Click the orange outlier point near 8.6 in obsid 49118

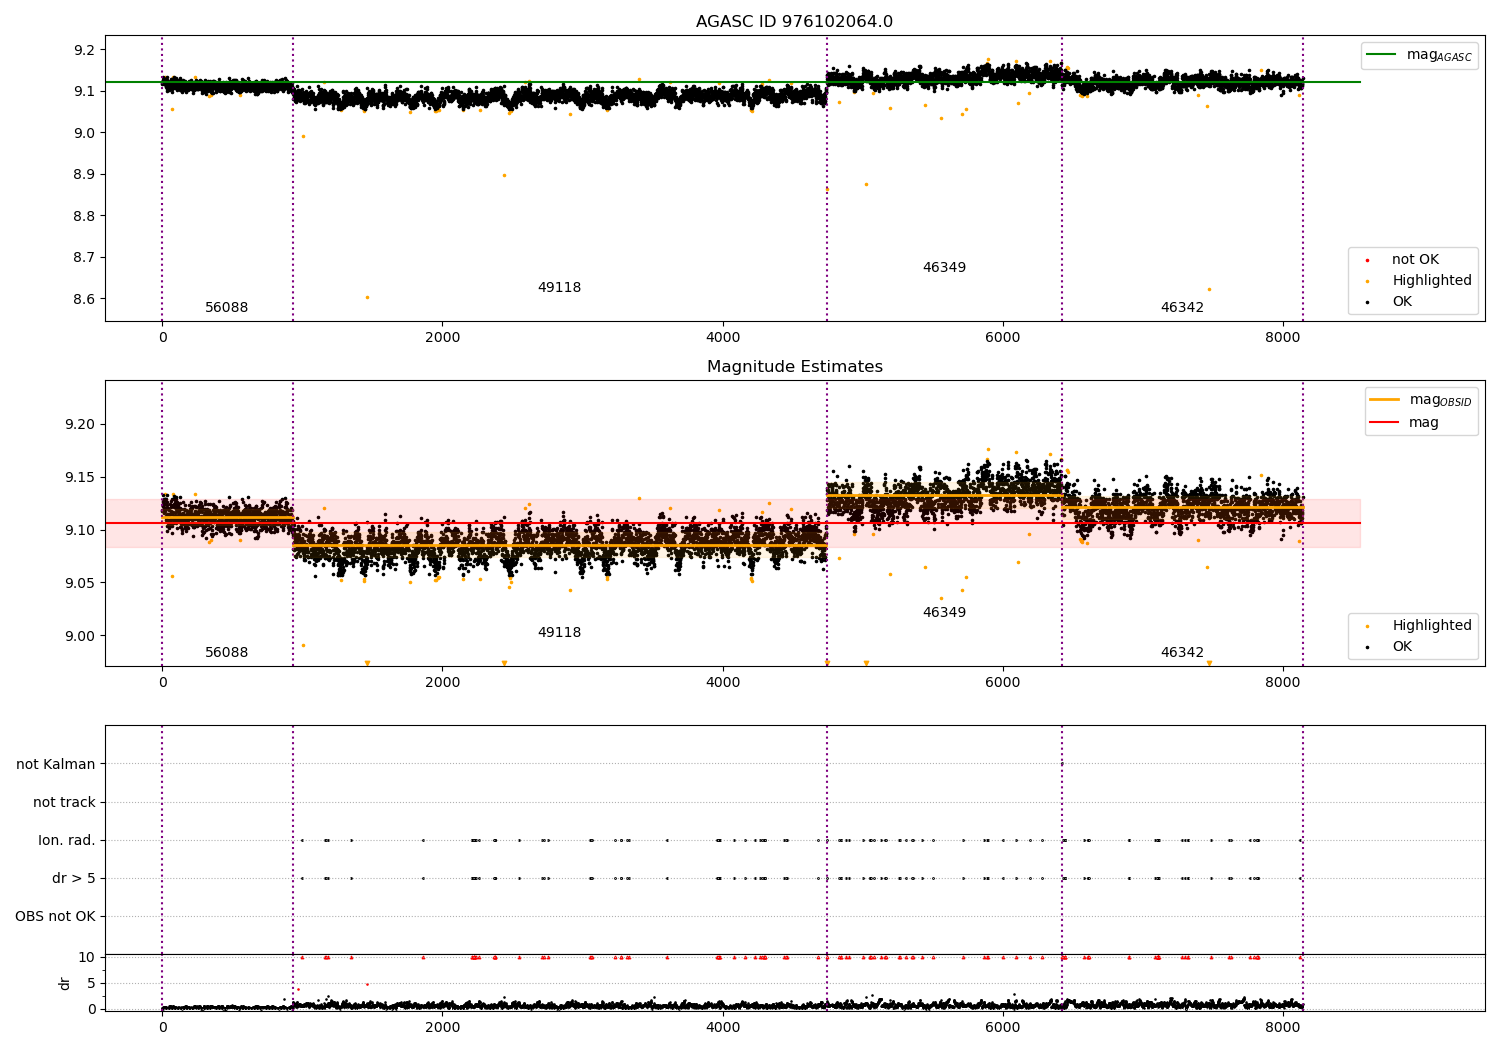click(367, 297)
